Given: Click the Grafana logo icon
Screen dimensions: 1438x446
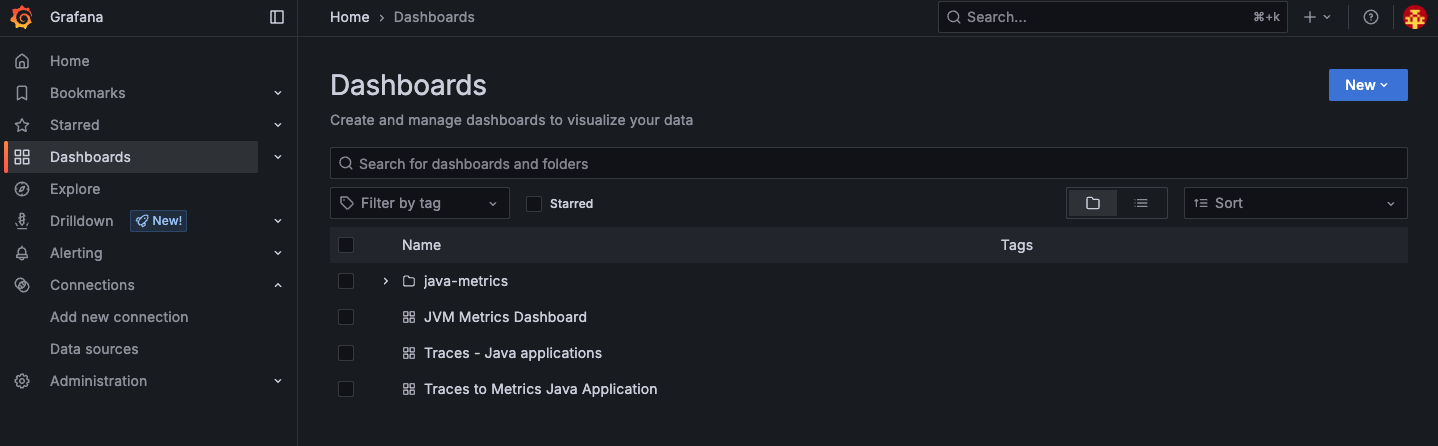Looking at the screenshot, I should (x=22, y=17).
